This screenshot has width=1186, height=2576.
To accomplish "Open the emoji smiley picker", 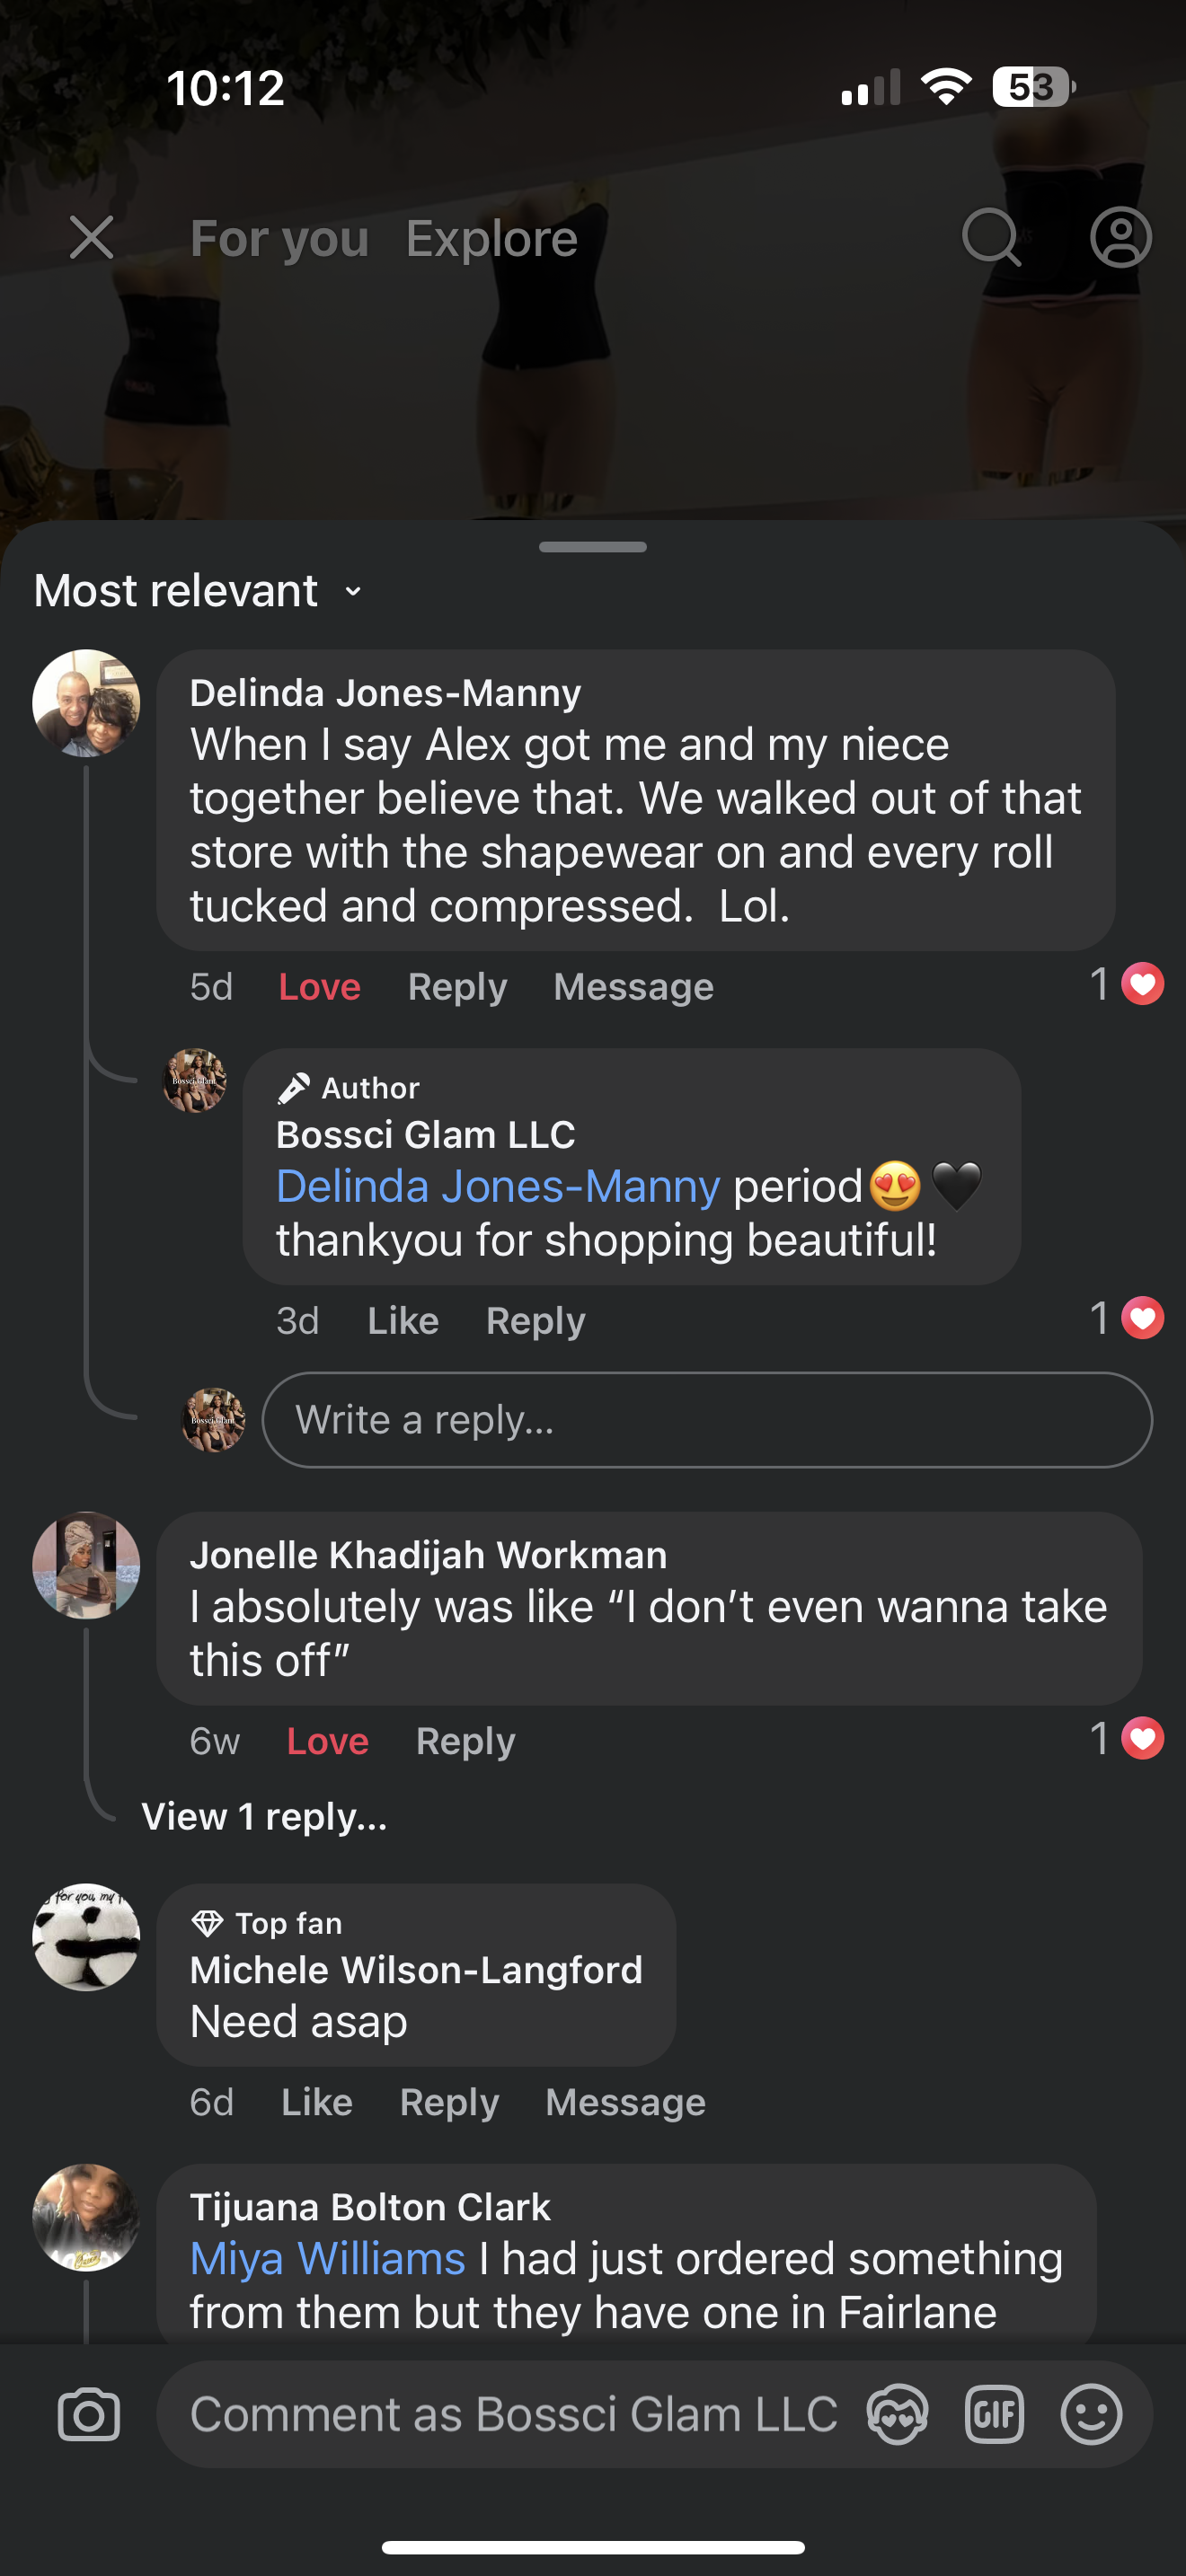I will (x=1090, y=2415).
